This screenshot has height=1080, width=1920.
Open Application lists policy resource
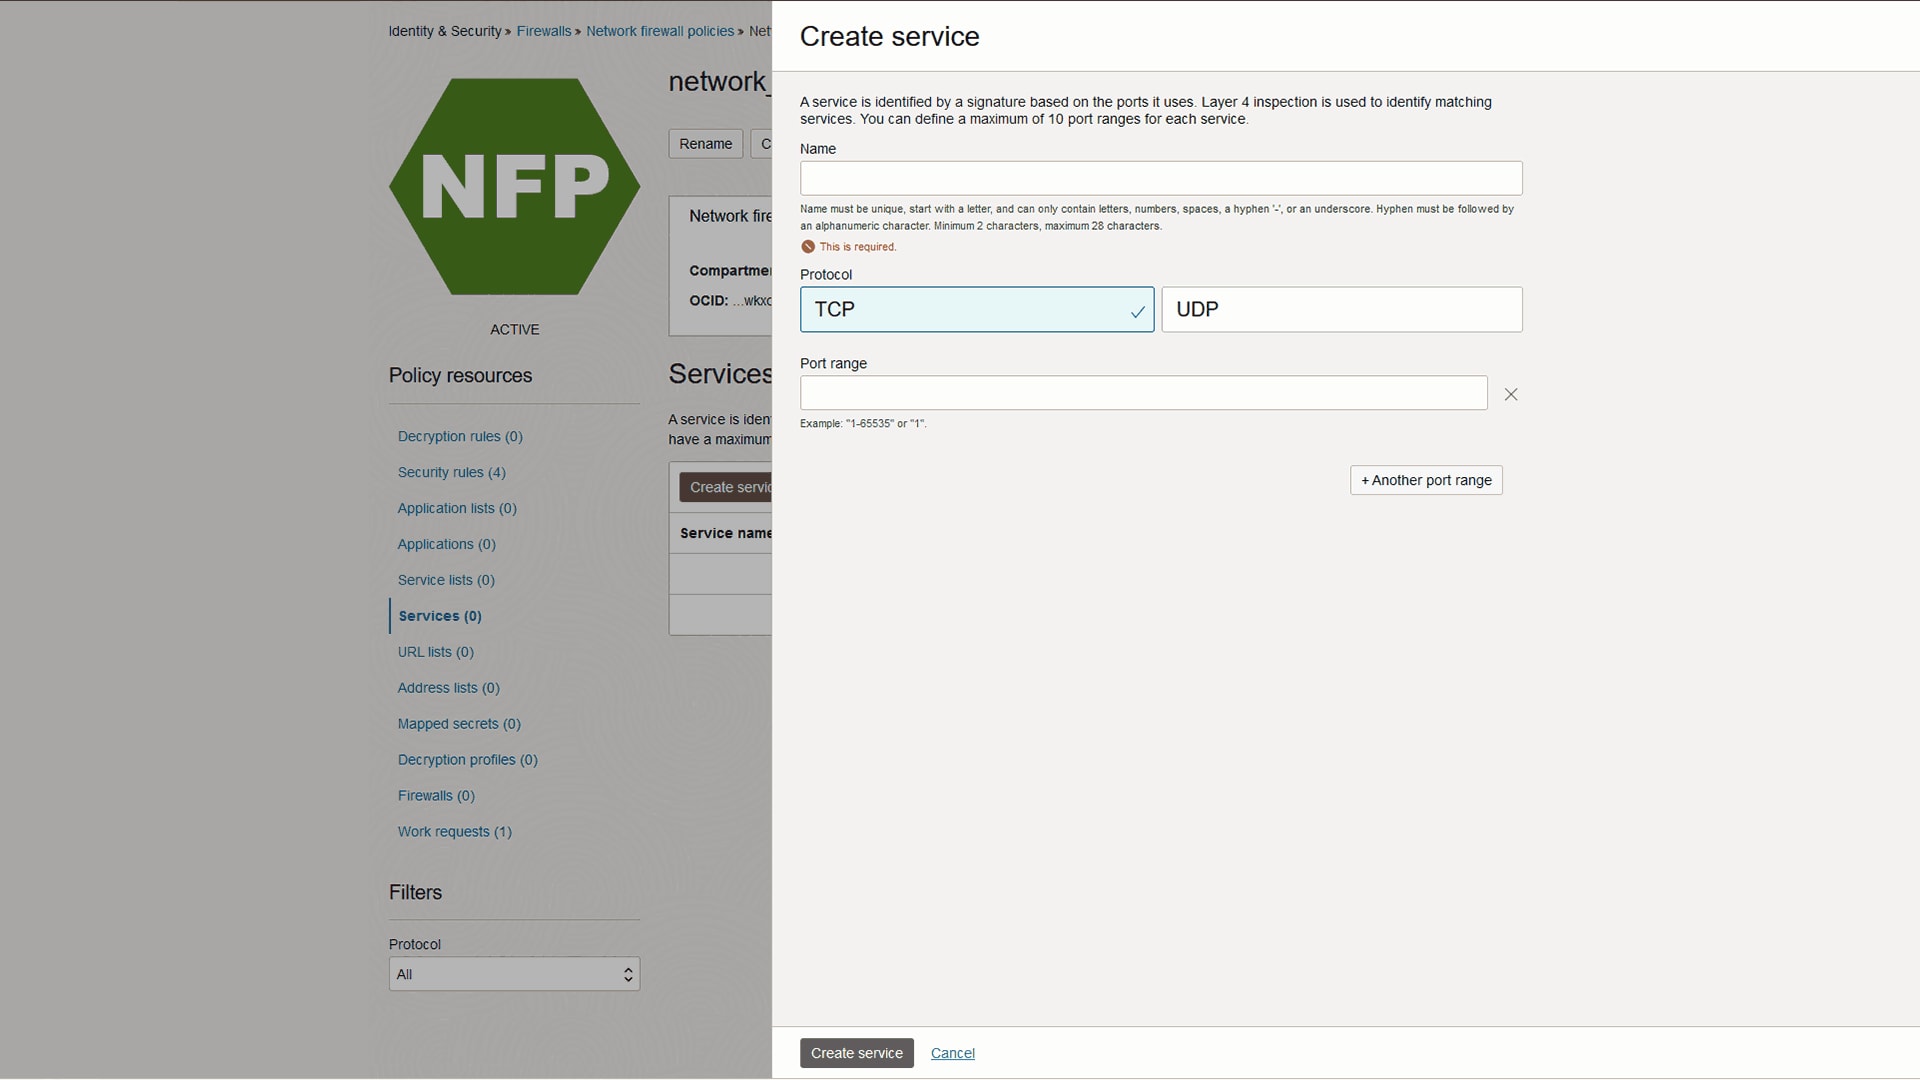[456, 508]
